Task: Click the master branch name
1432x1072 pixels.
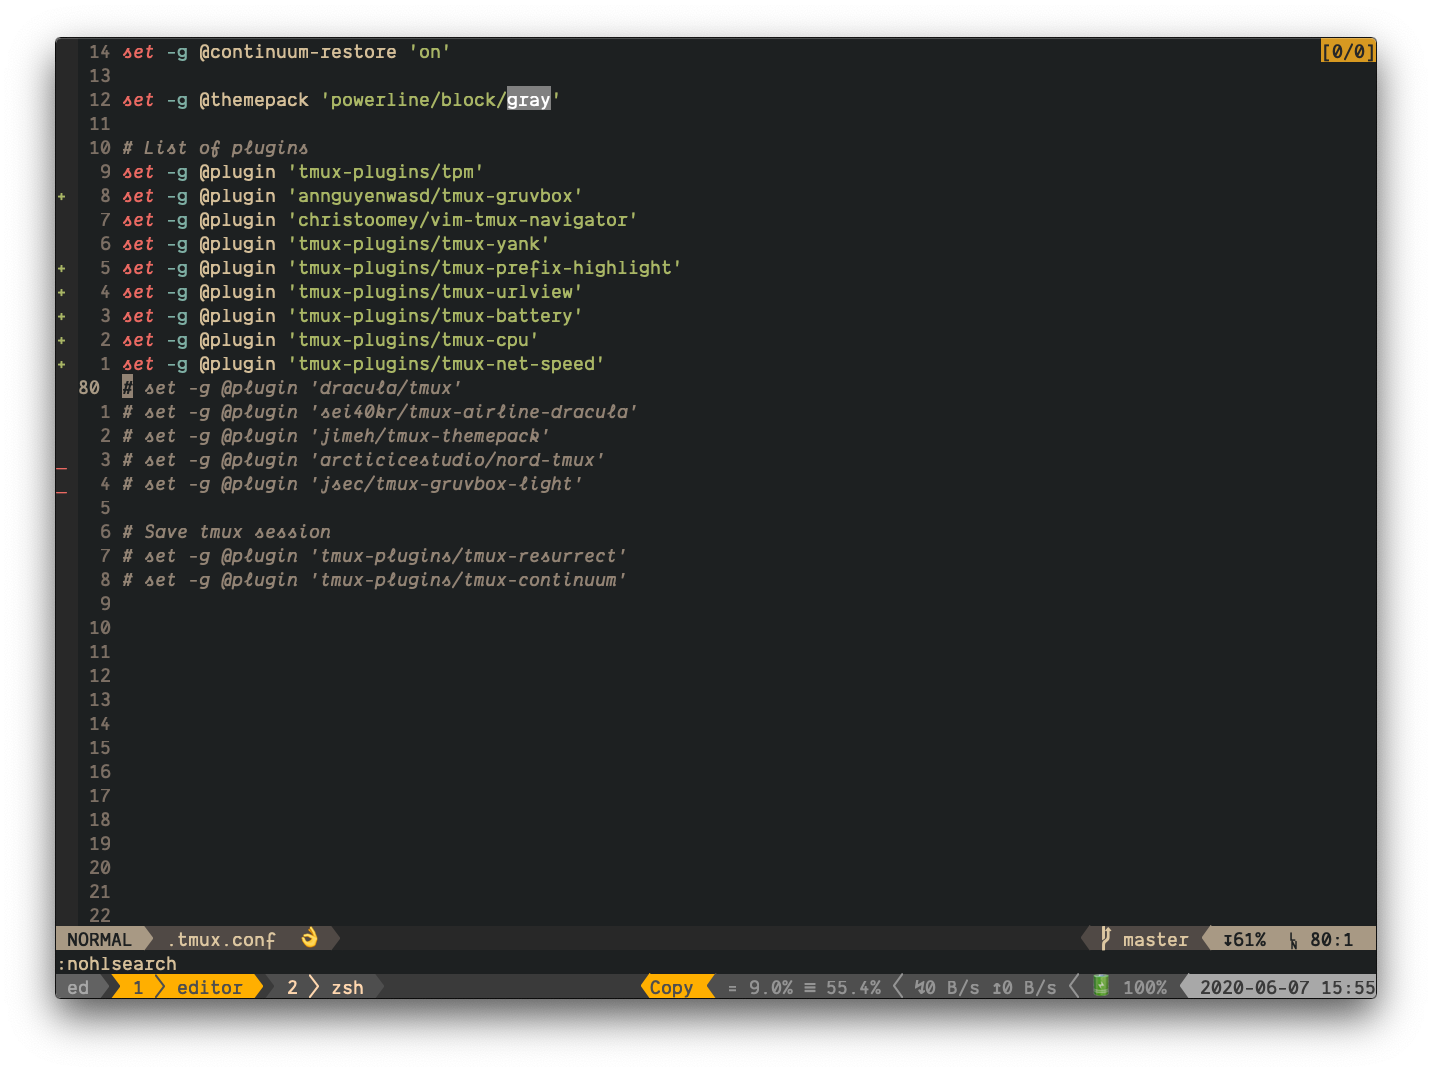Action: (1155, 939)
